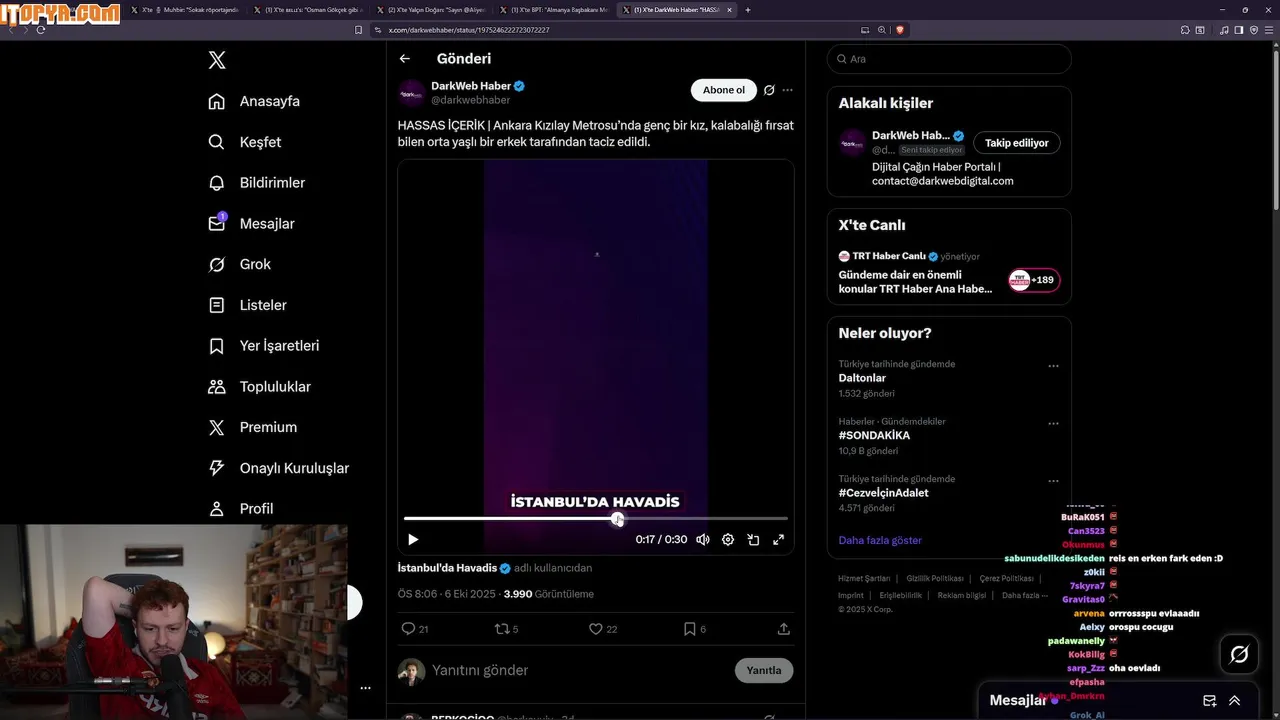Viewport: 1280px width, 720px height.
Task: Click the Grok icon beside Abone ol
Action: pos(769,90)
